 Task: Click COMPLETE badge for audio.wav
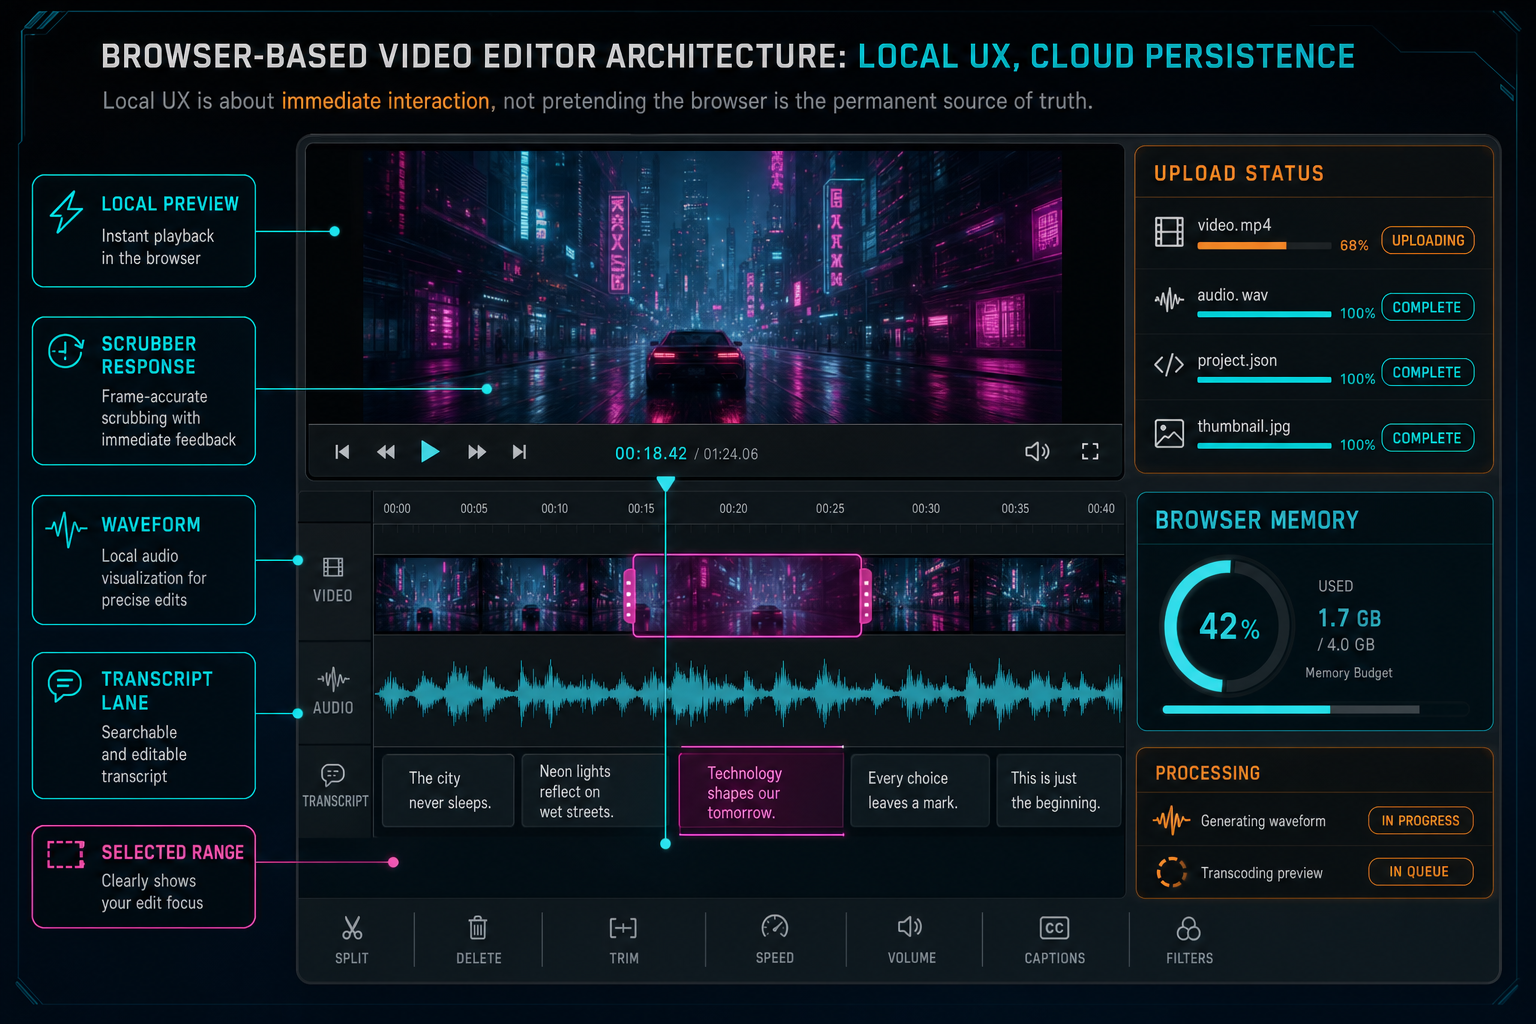coord(1427,307)
